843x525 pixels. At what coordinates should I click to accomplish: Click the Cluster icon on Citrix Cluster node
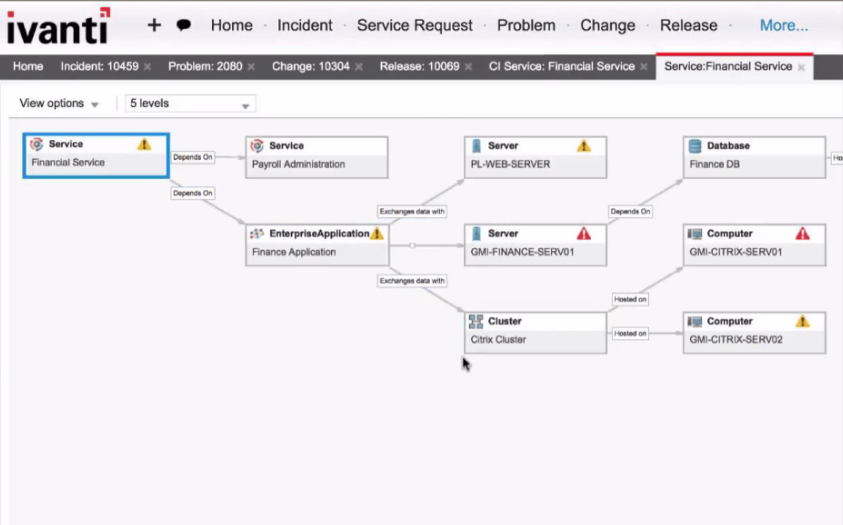(x=477, y=322)
